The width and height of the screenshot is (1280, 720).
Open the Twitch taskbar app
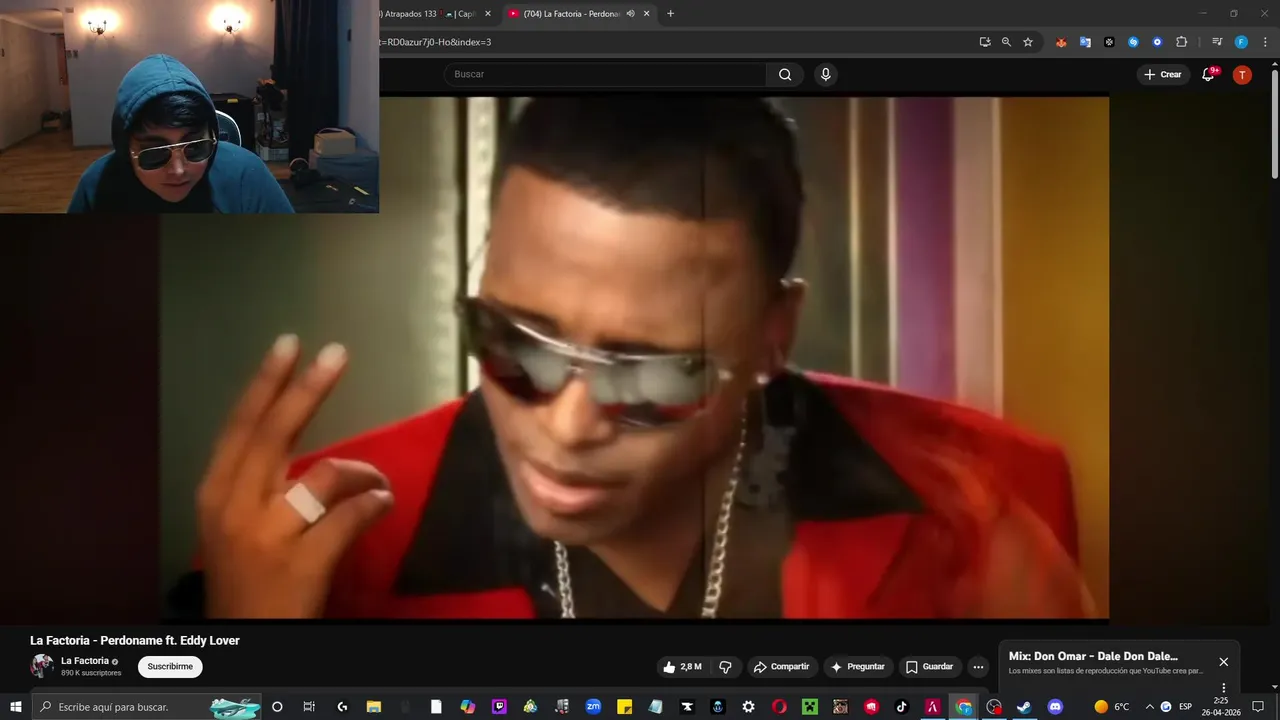tap(499, 707)
